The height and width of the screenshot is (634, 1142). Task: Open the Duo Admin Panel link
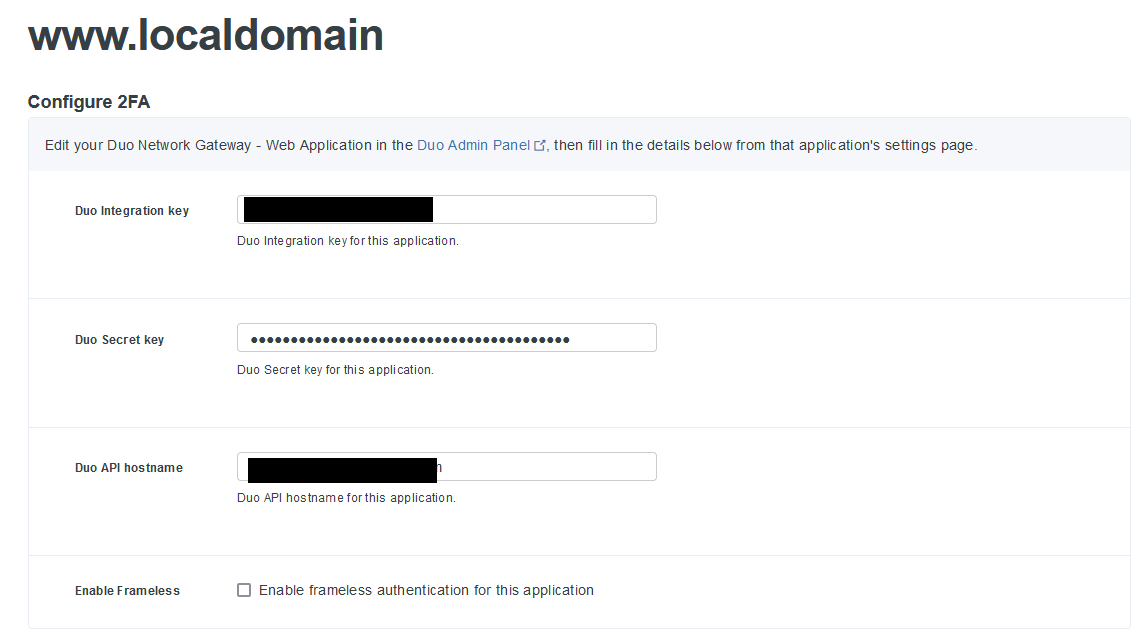(x=473, y=144)
